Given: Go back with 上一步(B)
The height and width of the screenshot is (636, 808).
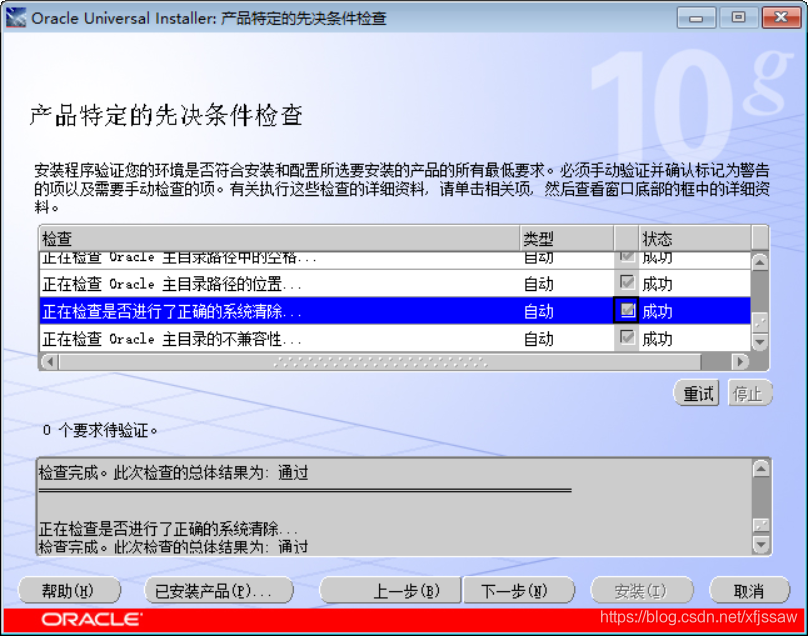Looking at the screenshot, I should click(390, 591).
